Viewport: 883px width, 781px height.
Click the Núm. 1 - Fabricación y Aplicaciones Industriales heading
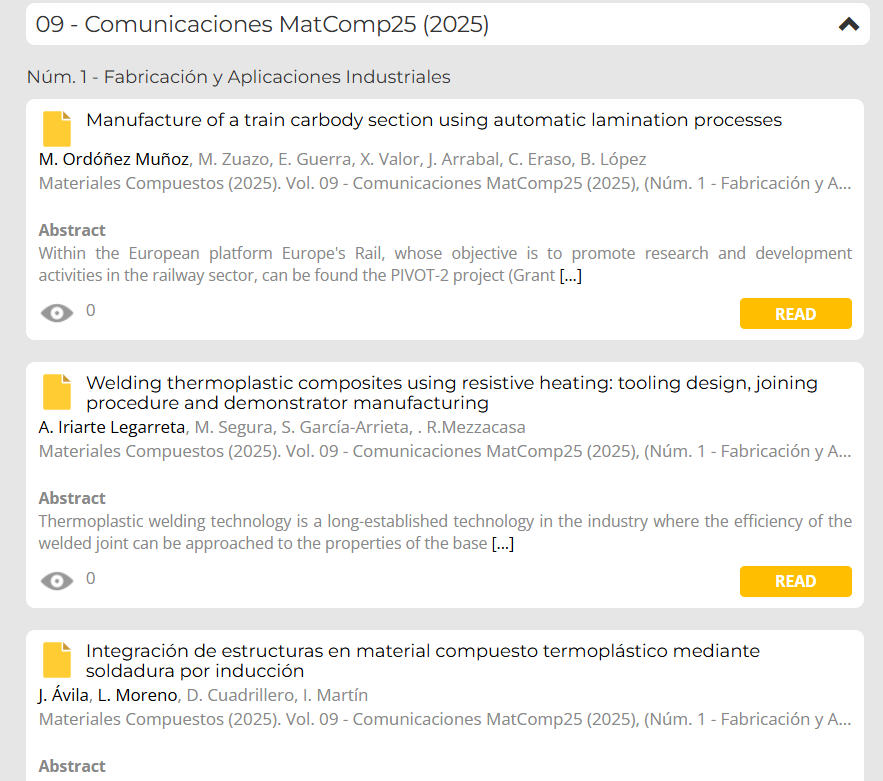(x=239, y=77)
